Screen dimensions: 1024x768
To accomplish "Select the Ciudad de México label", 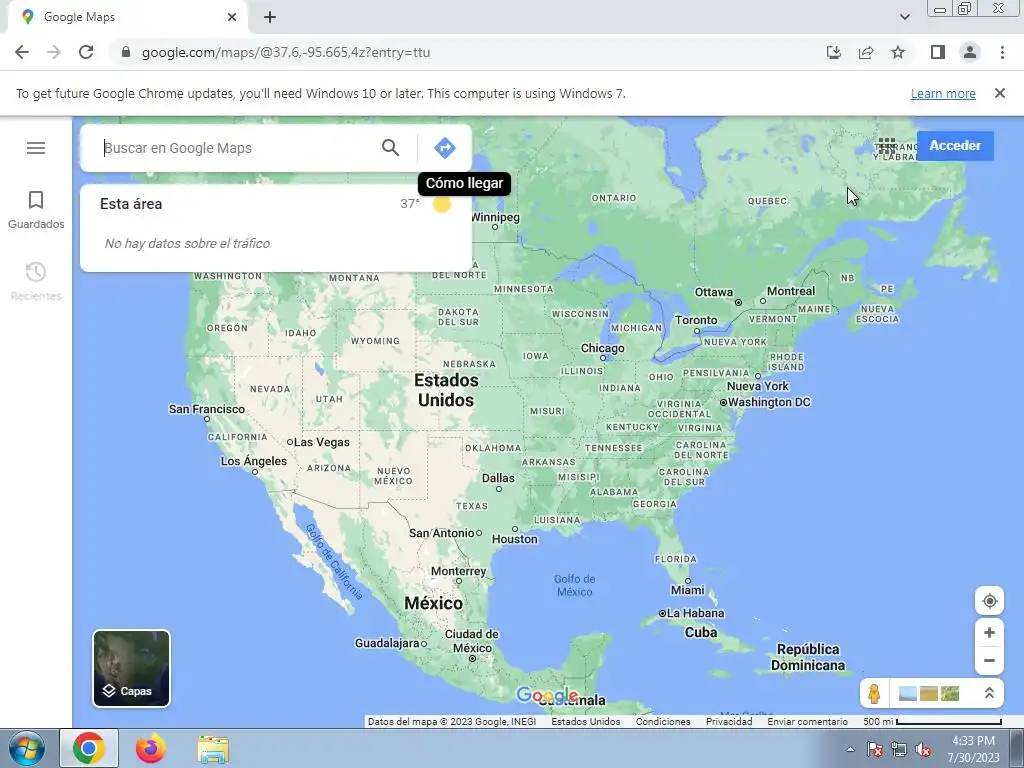I will pyautogui.click(x=472, y=641).
